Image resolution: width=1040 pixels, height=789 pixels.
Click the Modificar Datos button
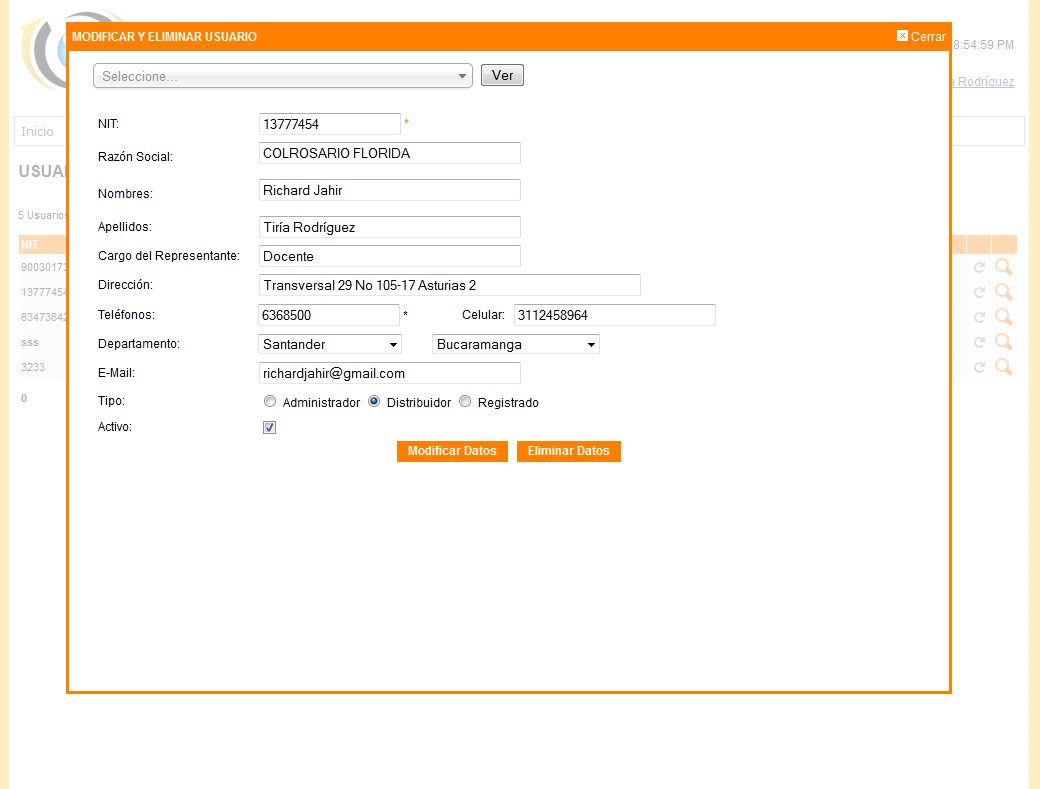(452, 451)
